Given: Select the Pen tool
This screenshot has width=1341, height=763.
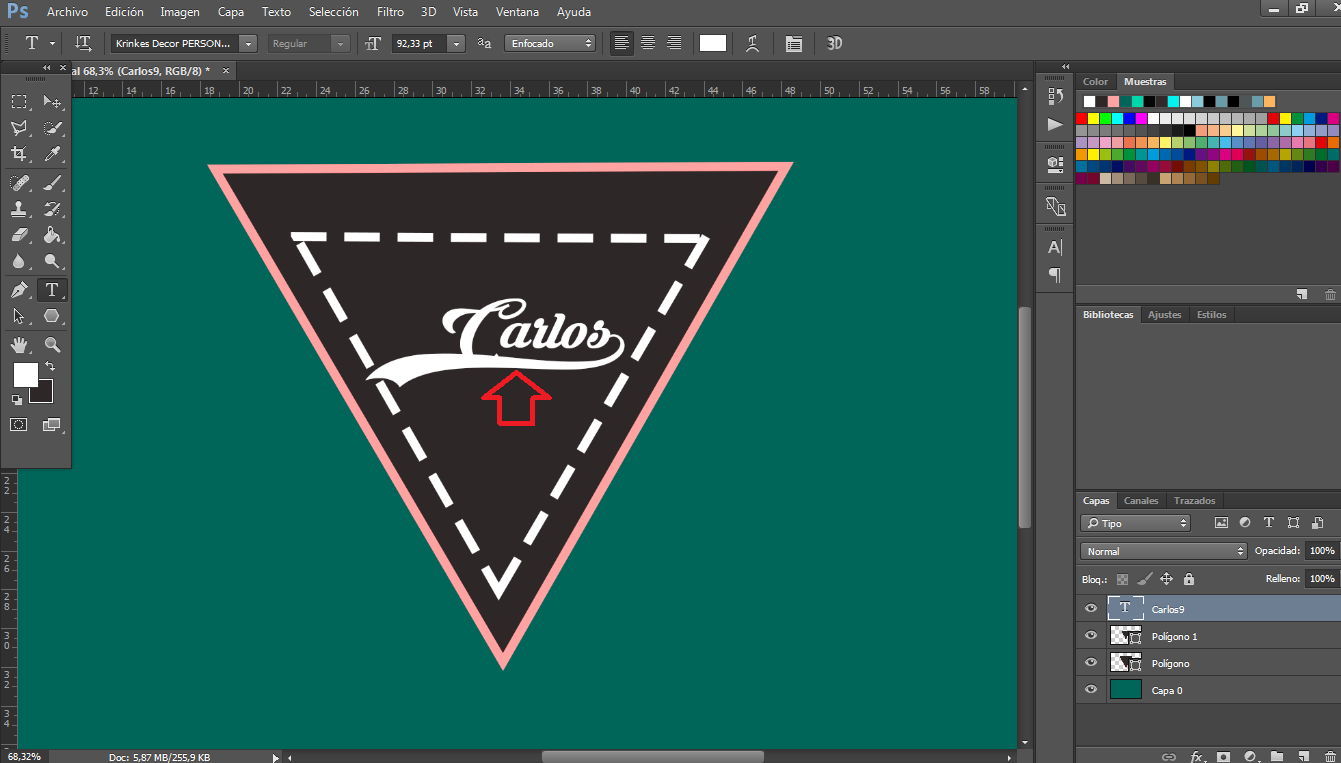Looking at the screenshot, I should 19,290.
